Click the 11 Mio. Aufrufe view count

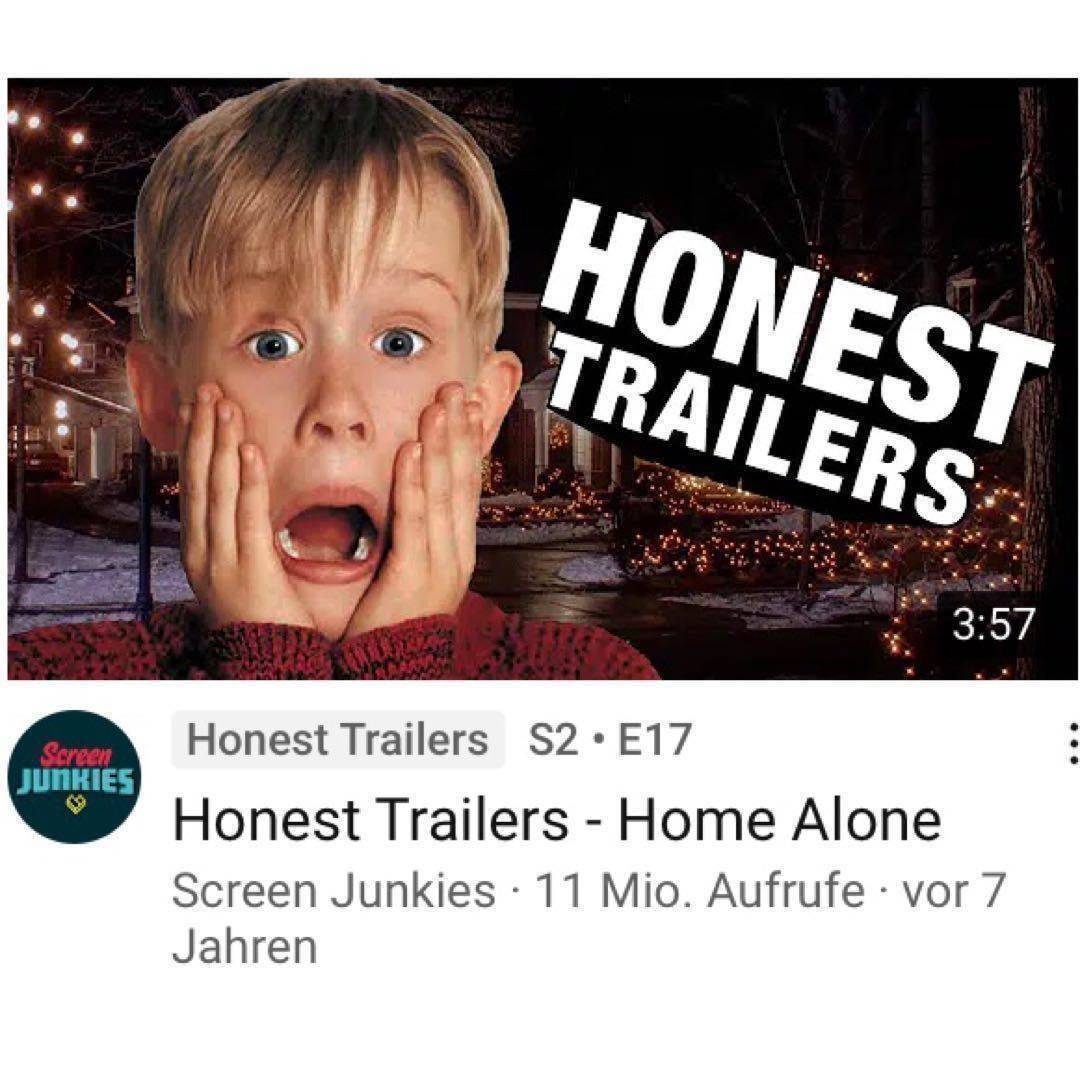coord(698,891)
